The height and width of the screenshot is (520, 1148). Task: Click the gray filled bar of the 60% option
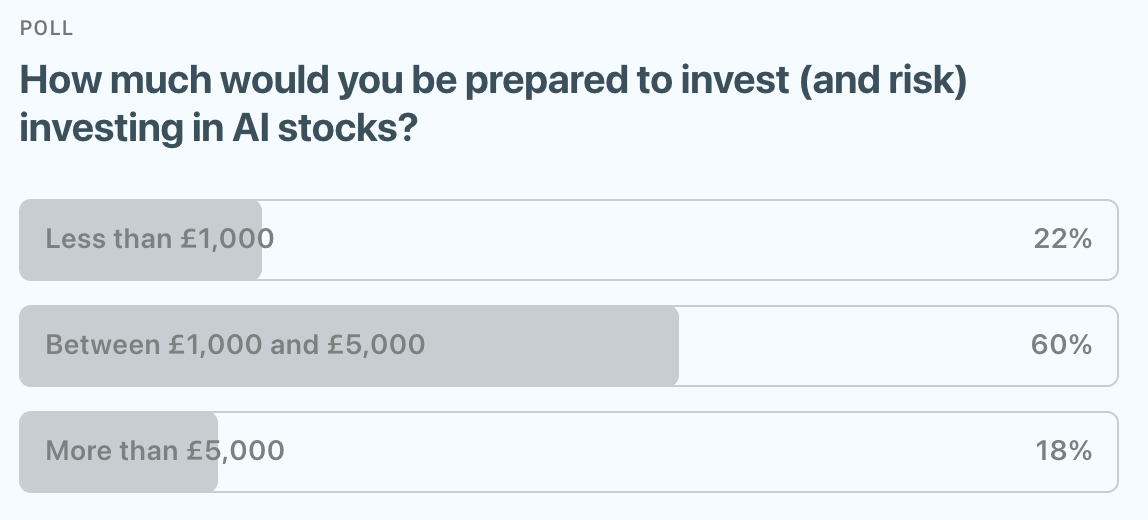tap(560, 346)
